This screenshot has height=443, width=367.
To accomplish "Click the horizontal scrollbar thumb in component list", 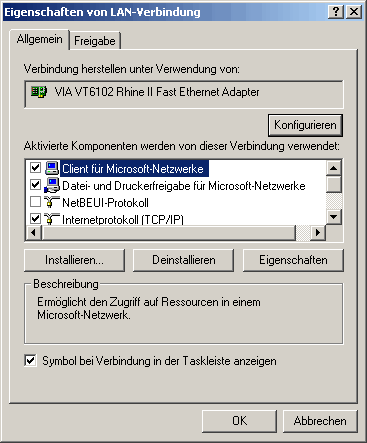I will [x=169, y=232].
